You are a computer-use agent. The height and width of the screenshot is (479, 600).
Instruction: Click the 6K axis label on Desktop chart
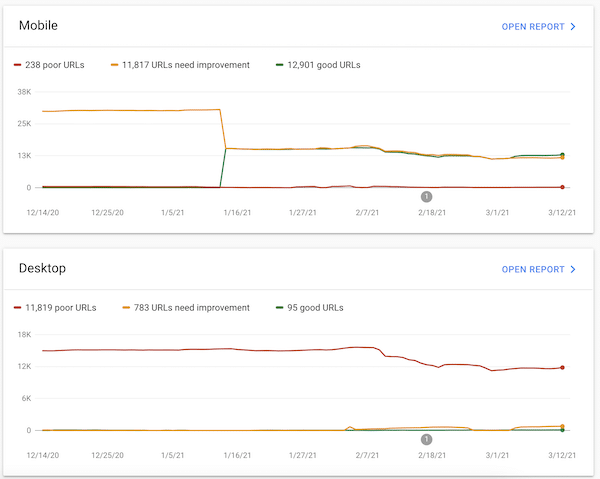26,398
